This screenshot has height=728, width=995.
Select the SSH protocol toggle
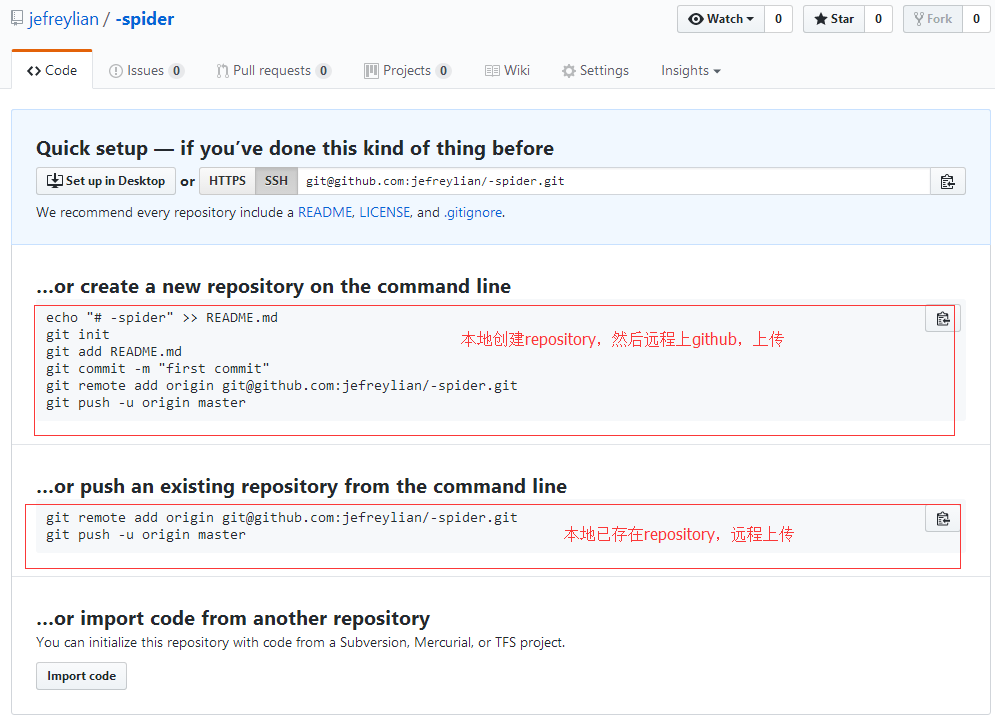[276, 181]
